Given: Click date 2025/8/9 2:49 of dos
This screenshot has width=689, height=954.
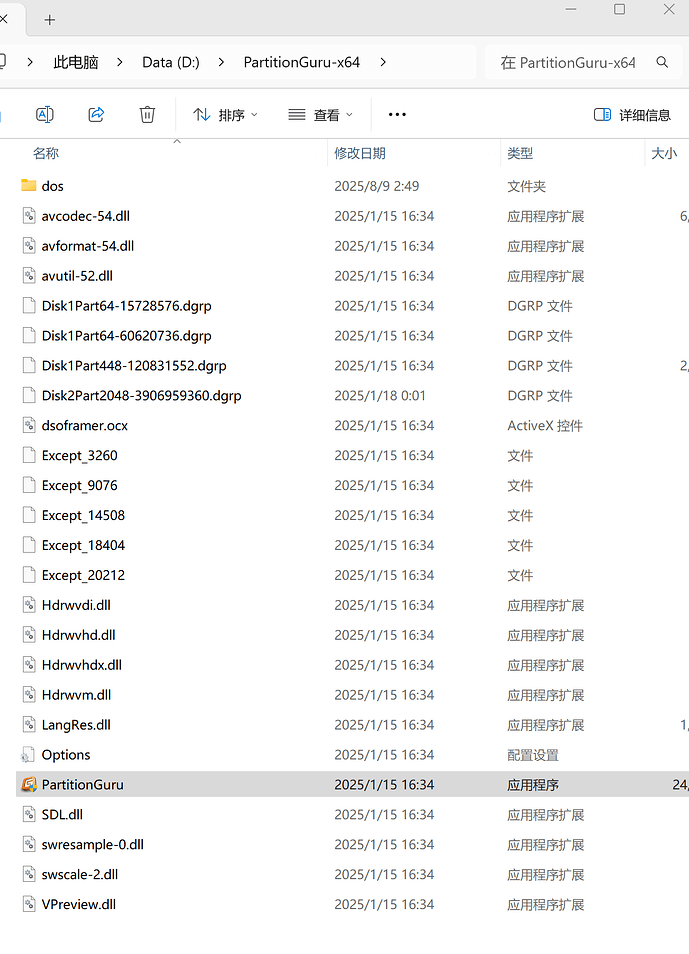Looking at the screenshot, I should 377,186.
